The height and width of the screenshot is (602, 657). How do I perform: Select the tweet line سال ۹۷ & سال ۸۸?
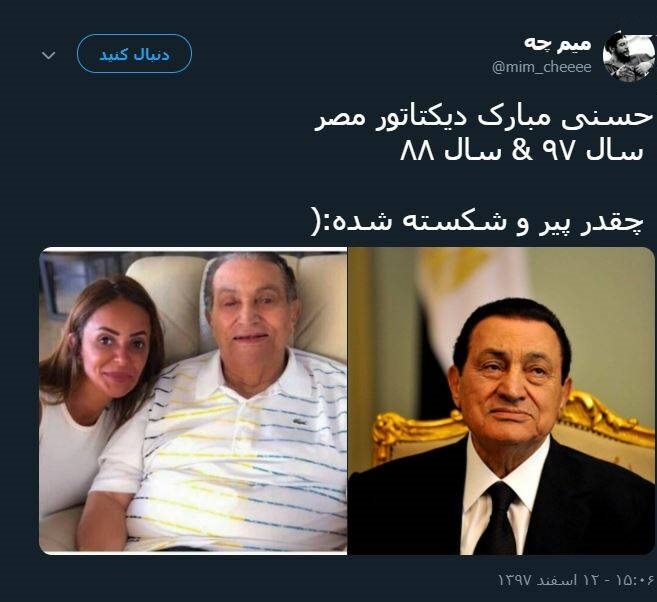[x=522, y=151]
